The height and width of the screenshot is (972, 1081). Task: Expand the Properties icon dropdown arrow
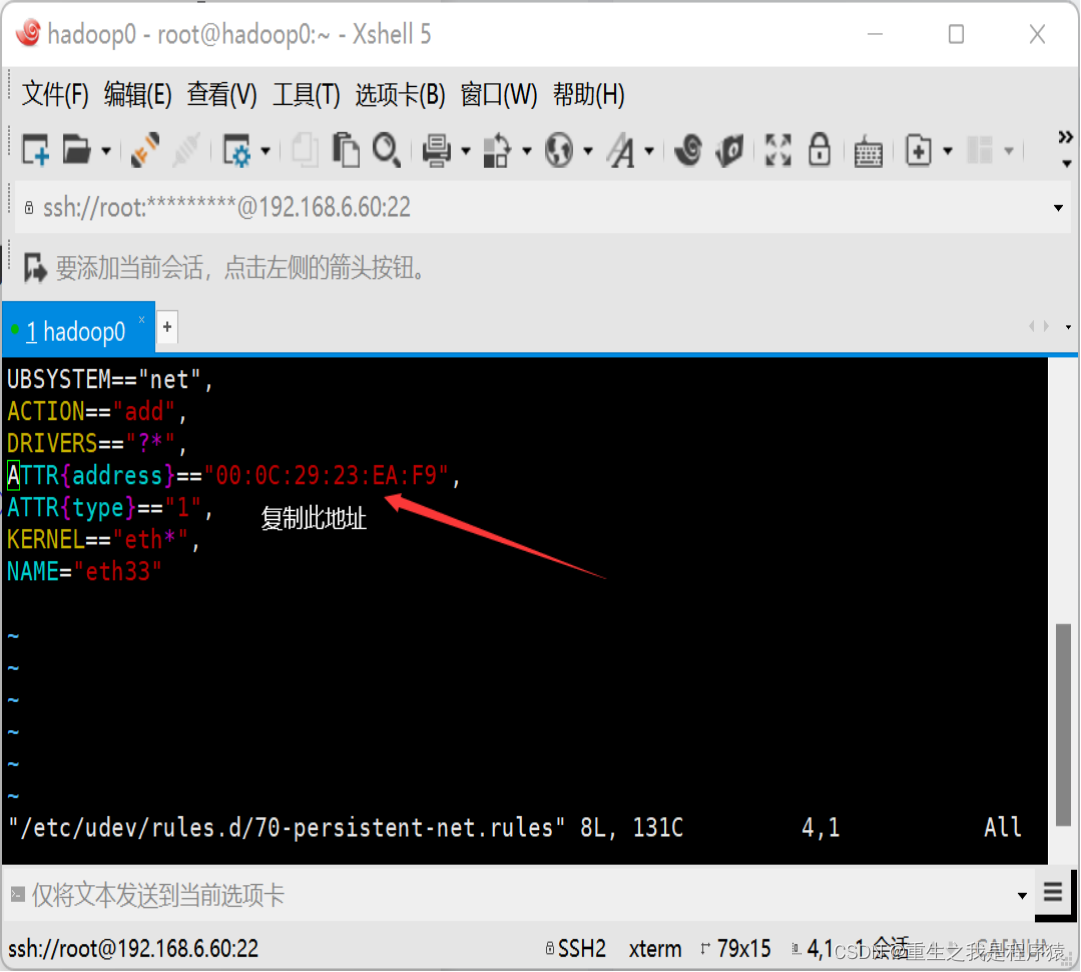(265, 150)
